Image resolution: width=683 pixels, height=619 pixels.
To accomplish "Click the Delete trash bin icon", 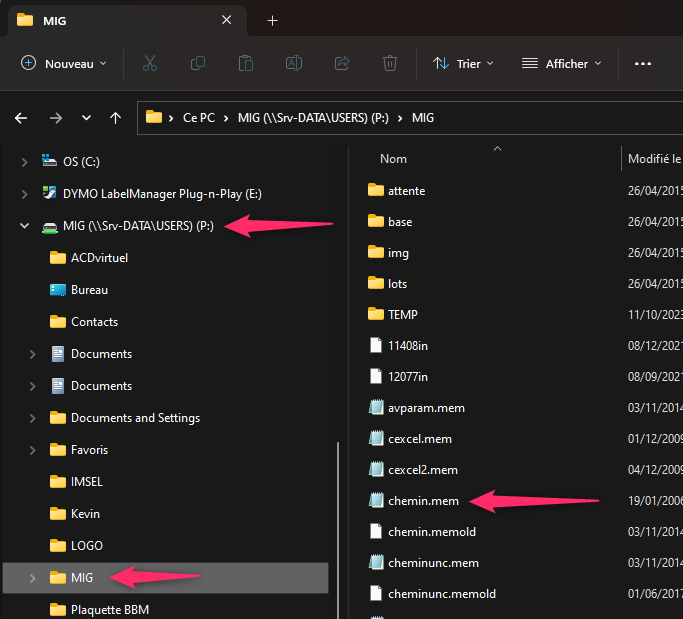I will click(390, 63).
